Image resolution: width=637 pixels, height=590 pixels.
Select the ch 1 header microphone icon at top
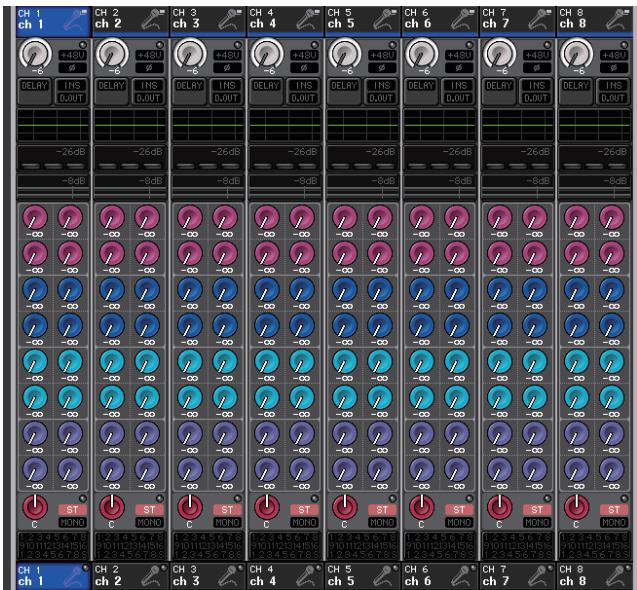coord(74,20)
